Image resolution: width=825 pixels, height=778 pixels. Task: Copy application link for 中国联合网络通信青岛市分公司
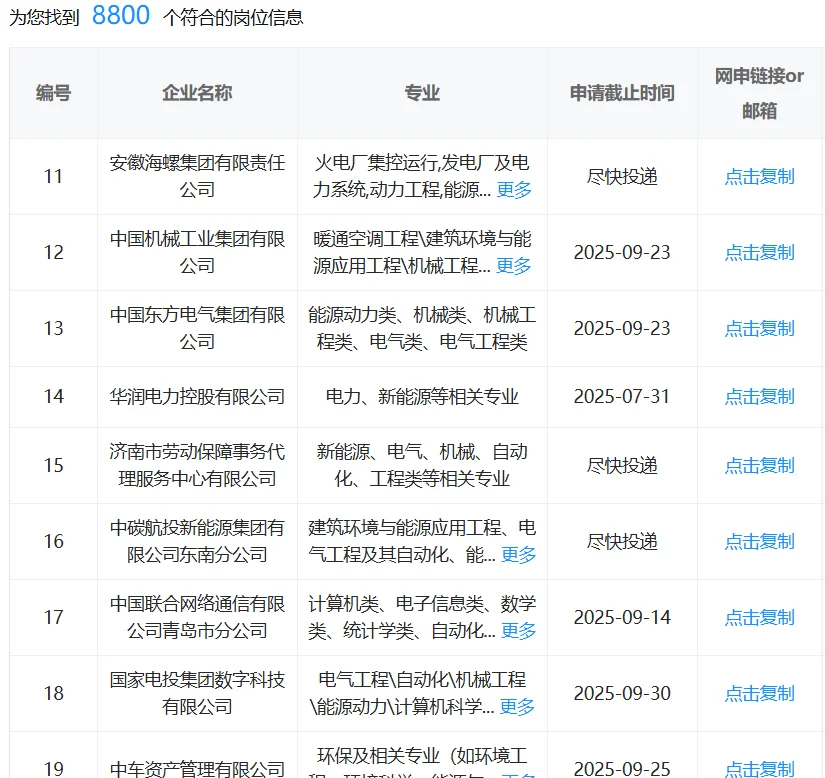point(759,618)
